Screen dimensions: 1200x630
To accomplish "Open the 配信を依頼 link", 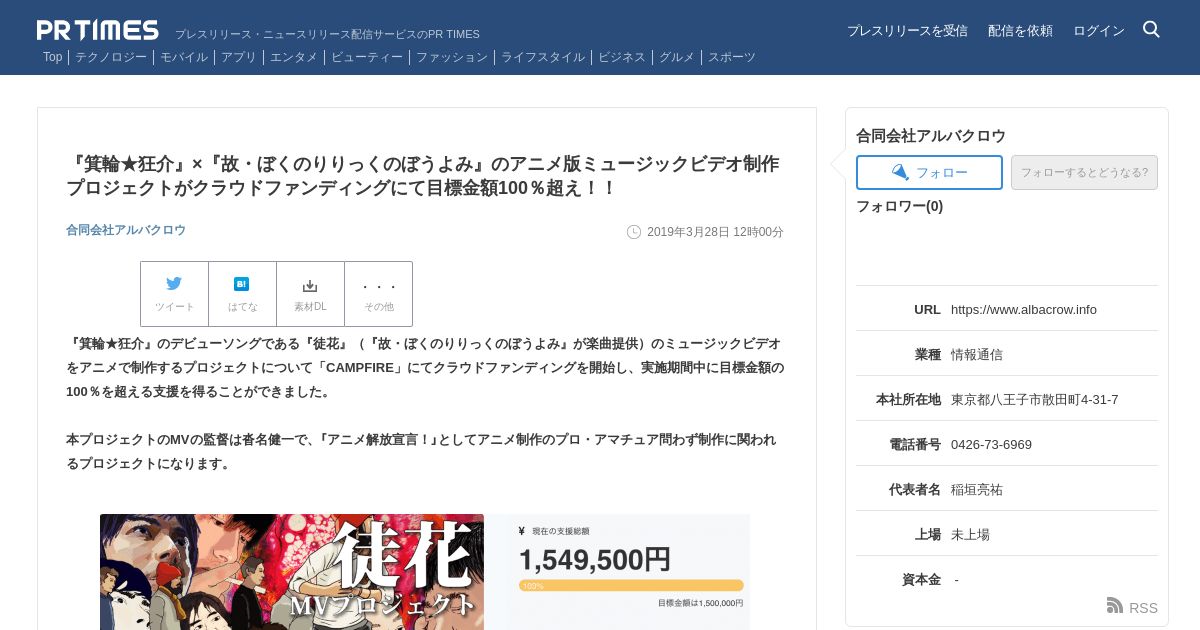I will [1020, 31].
